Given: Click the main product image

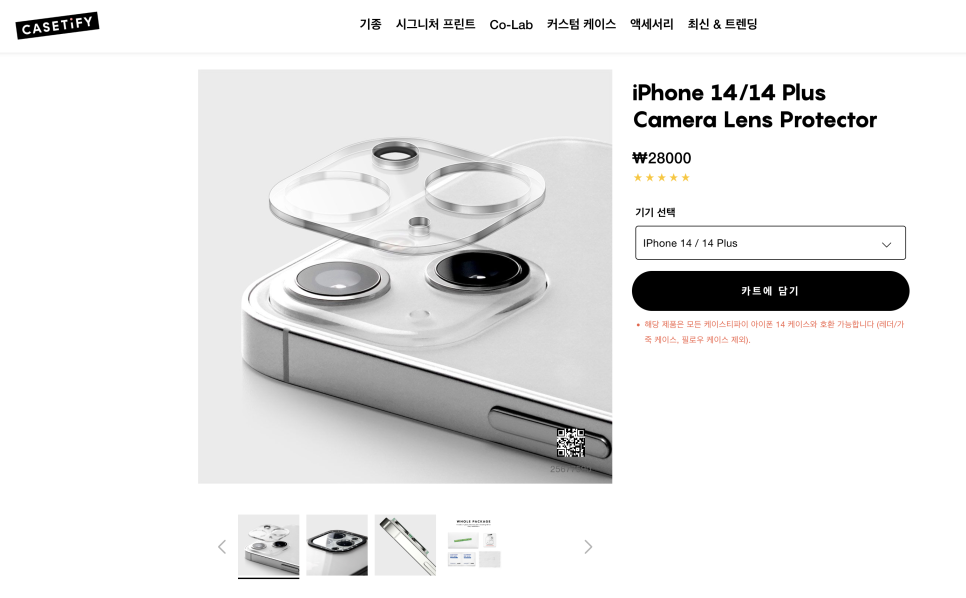Looking at the screenshot, I should click(405, 277).
